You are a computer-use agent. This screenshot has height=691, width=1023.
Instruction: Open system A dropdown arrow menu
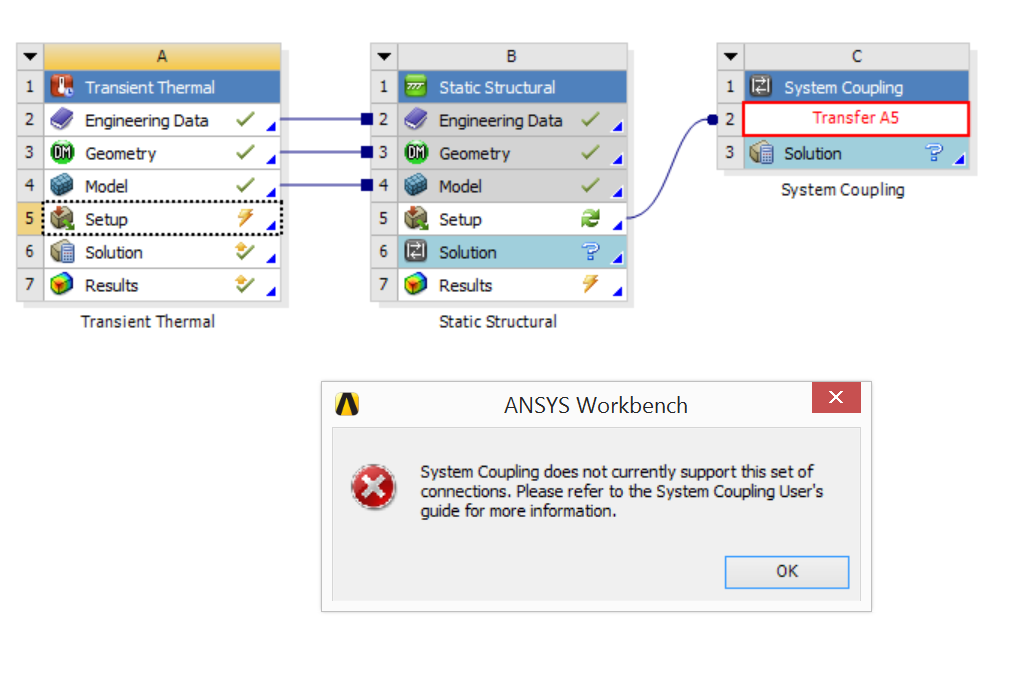(30, 57)
